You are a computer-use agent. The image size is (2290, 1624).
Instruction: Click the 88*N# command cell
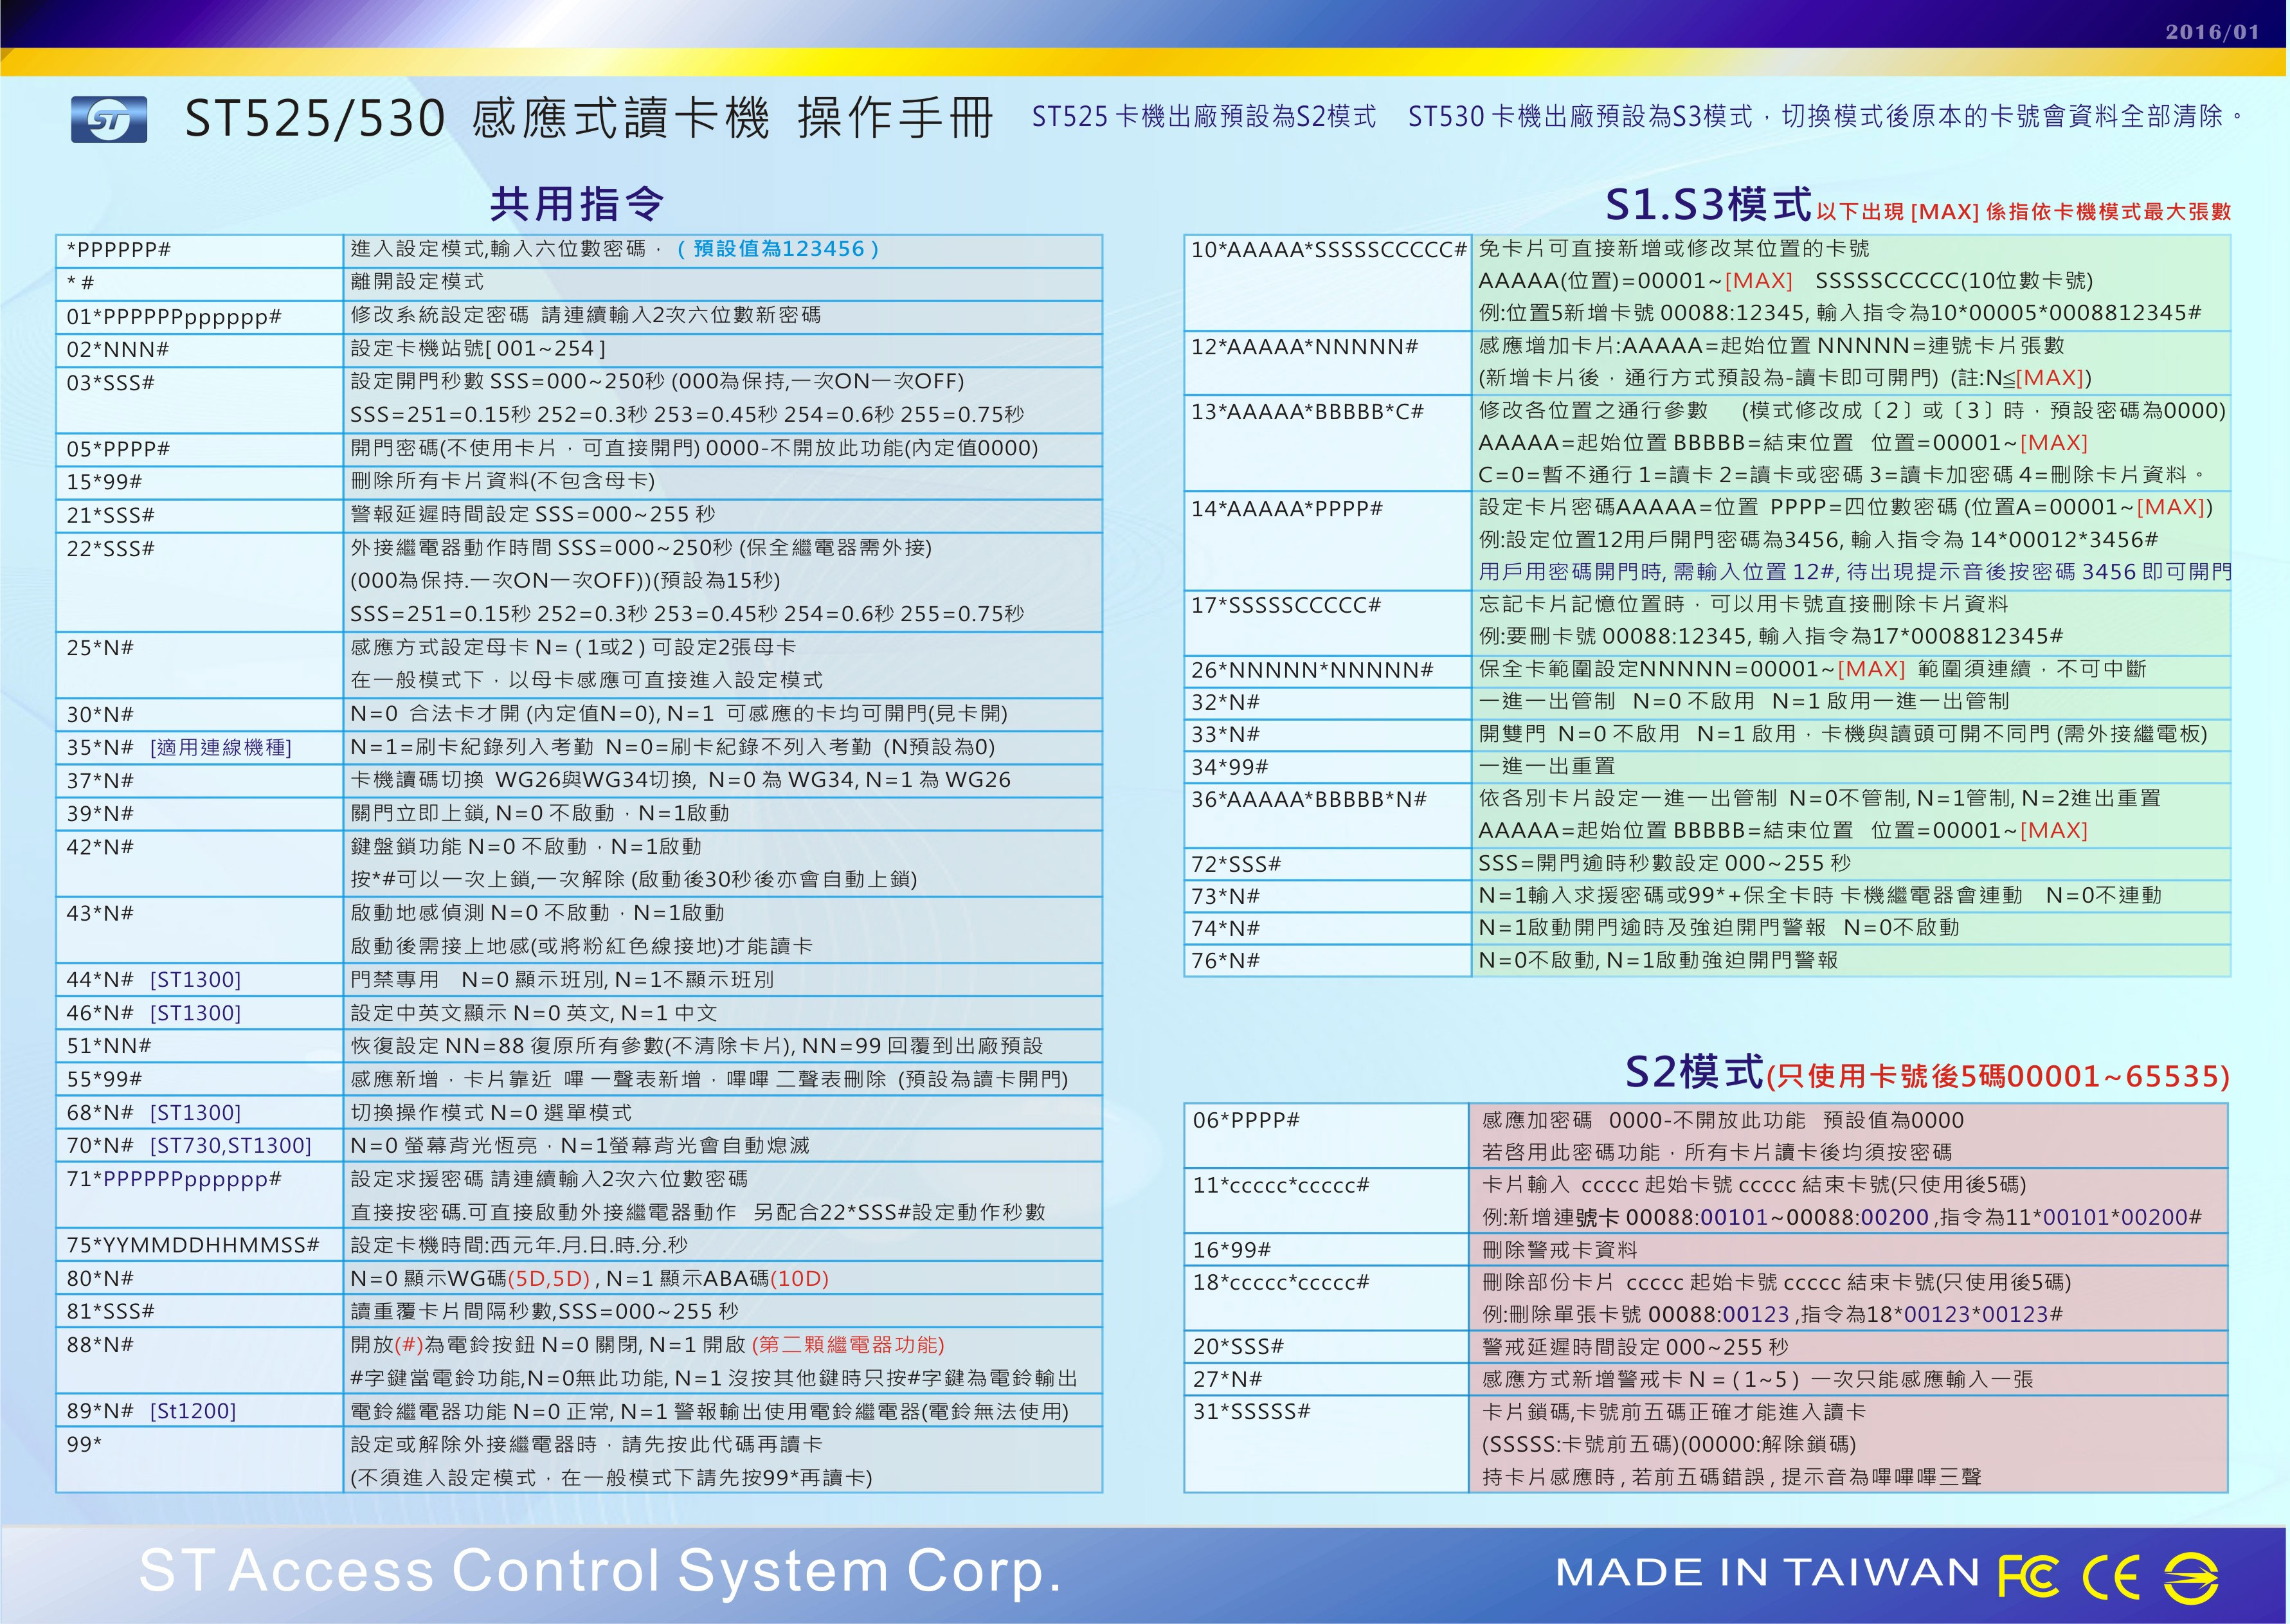tap(200, 1361)
